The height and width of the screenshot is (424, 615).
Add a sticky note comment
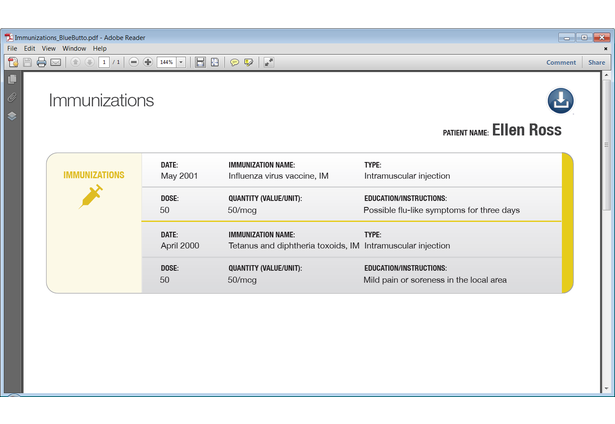pos(235,62)
